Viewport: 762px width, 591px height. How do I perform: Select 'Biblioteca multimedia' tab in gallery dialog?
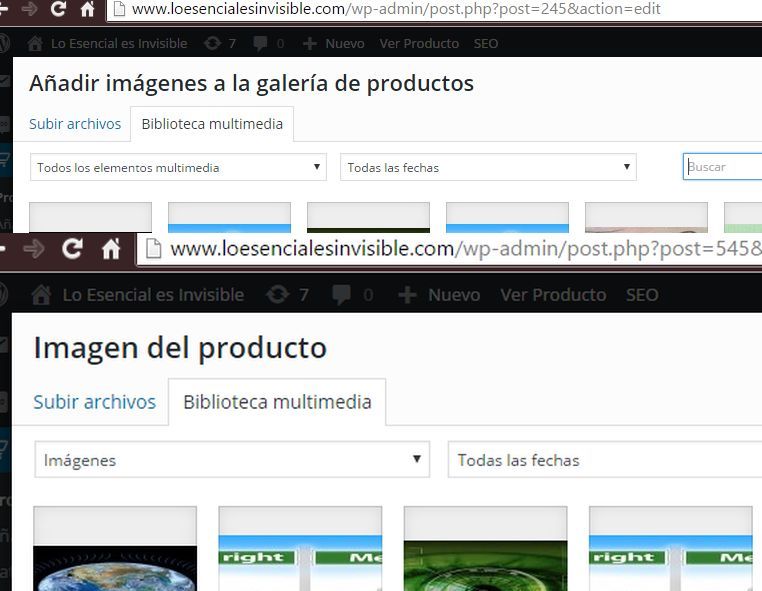click(x=212, y=124)
